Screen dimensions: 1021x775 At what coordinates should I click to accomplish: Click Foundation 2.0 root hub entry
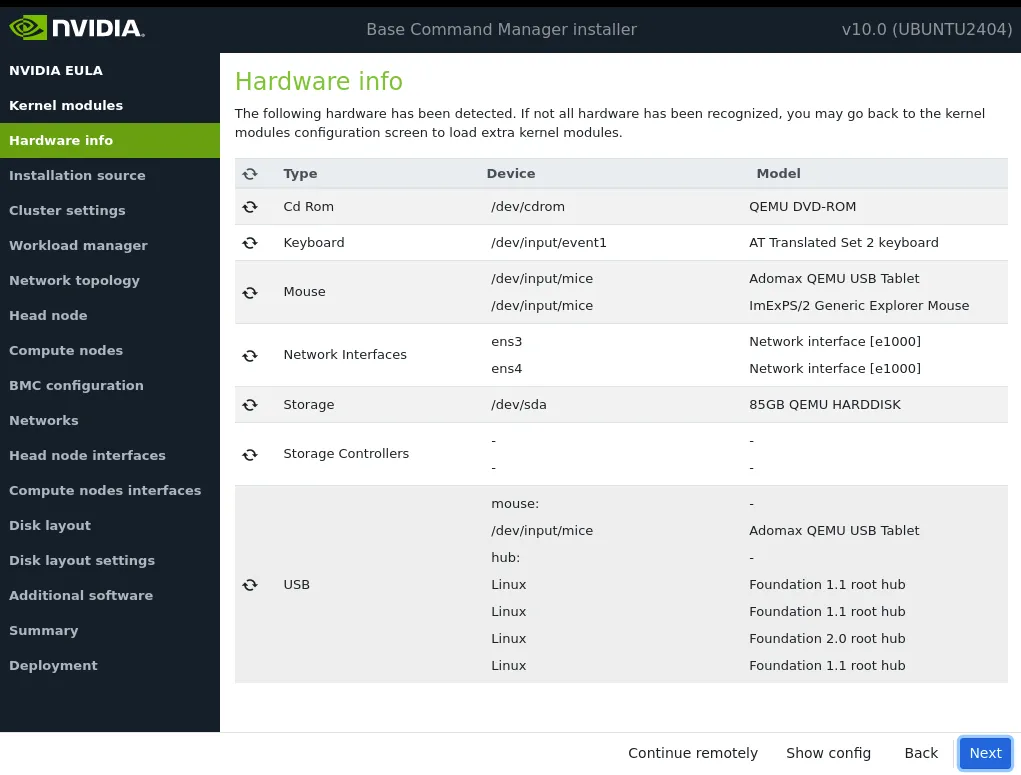[x=827, y=639]
